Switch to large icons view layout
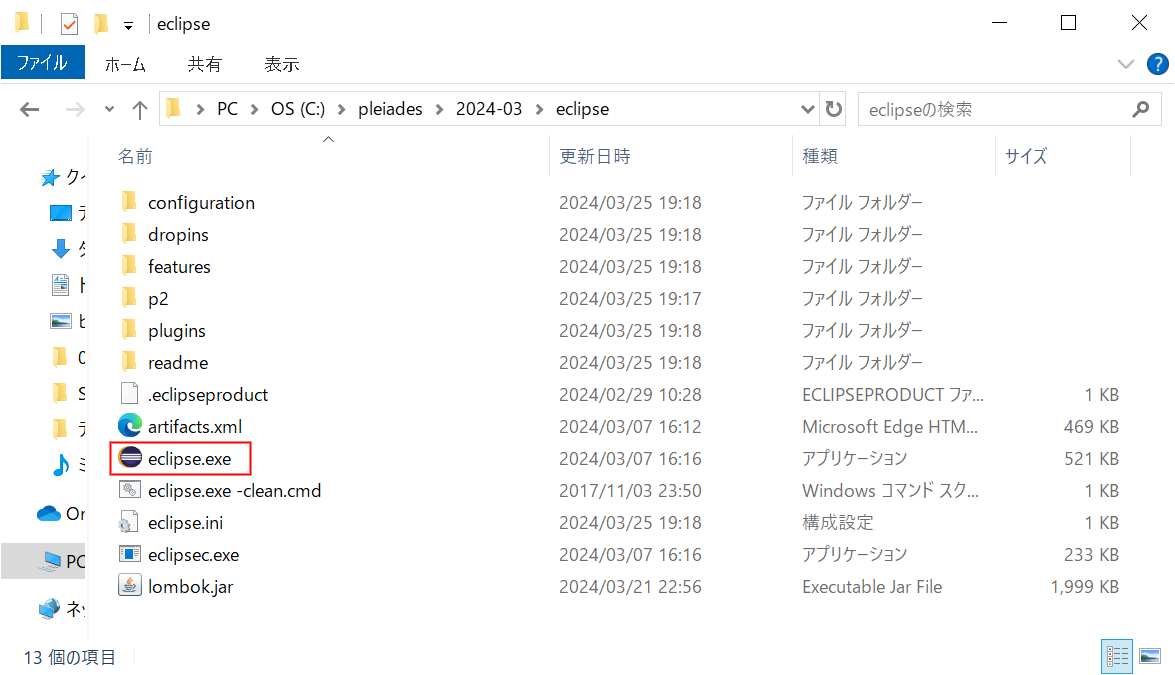Image resolution: width=1175 pixels, height=675 pixels. (x=1150, y=657)
